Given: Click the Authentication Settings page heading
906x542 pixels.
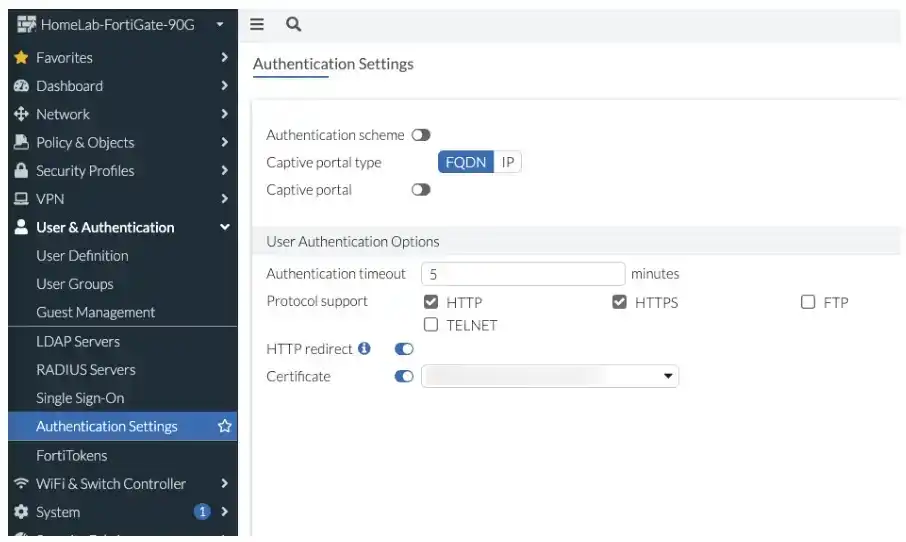Looking at the screenshot, I should [333, 64].
